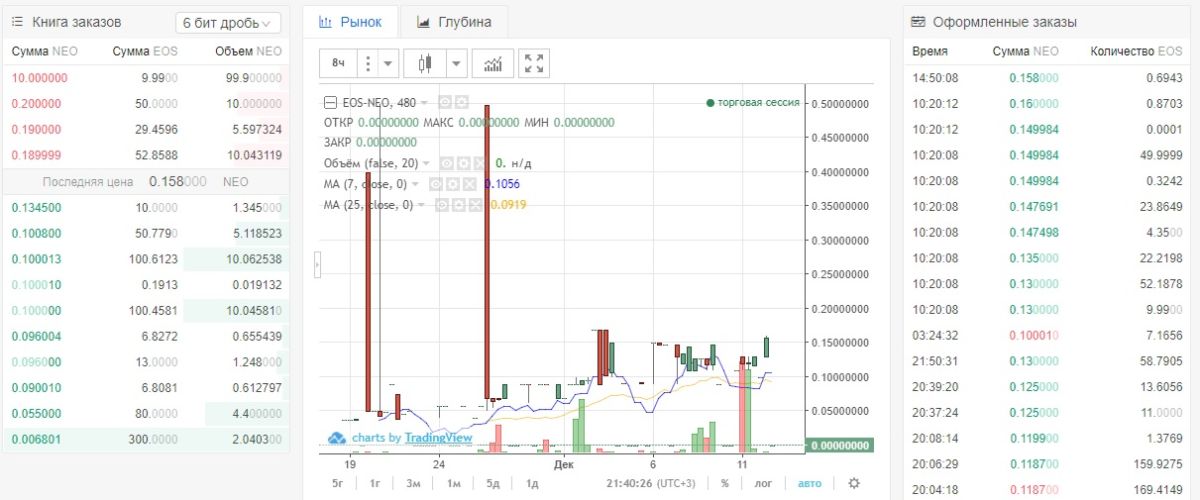Toggle авто scale mode
Screen dimensions: 1200x500
[x=809, y=483]
